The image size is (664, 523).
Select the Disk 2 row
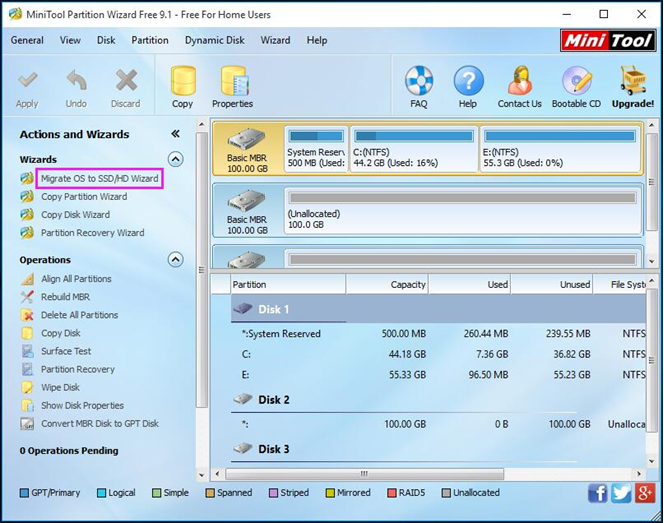click(438, 400)
